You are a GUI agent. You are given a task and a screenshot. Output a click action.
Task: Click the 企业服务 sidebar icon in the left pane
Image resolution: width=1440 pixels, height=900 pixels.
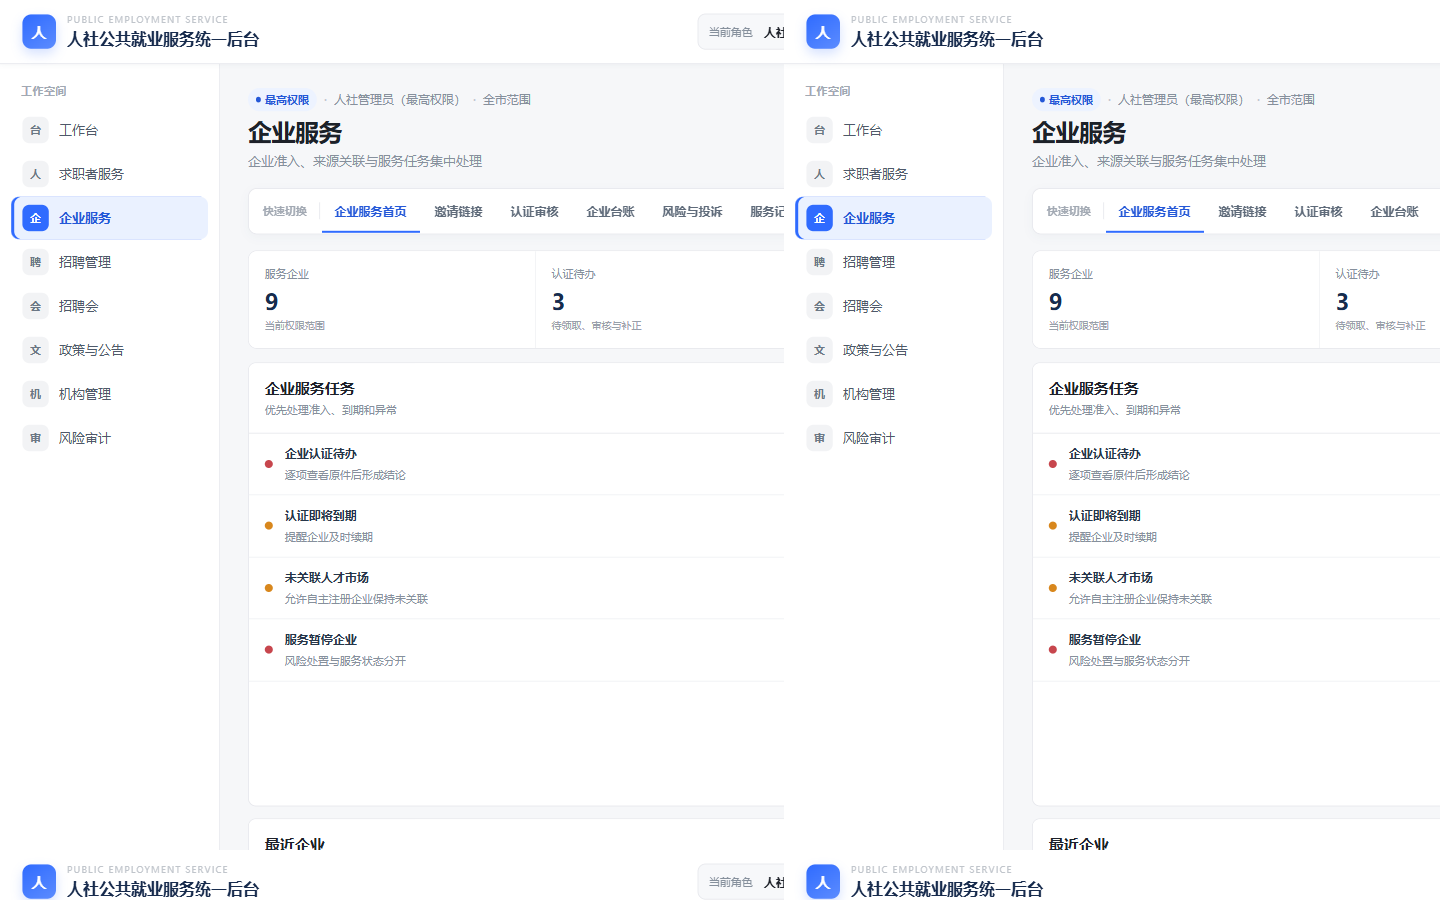[x=35, y=218]
